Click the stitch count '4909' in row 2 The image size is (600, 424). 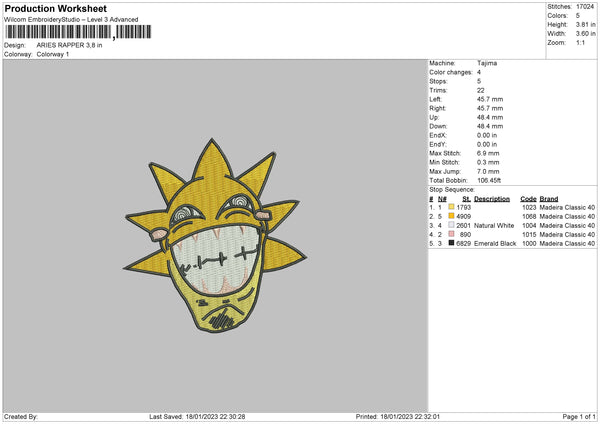tap(464, 217)
